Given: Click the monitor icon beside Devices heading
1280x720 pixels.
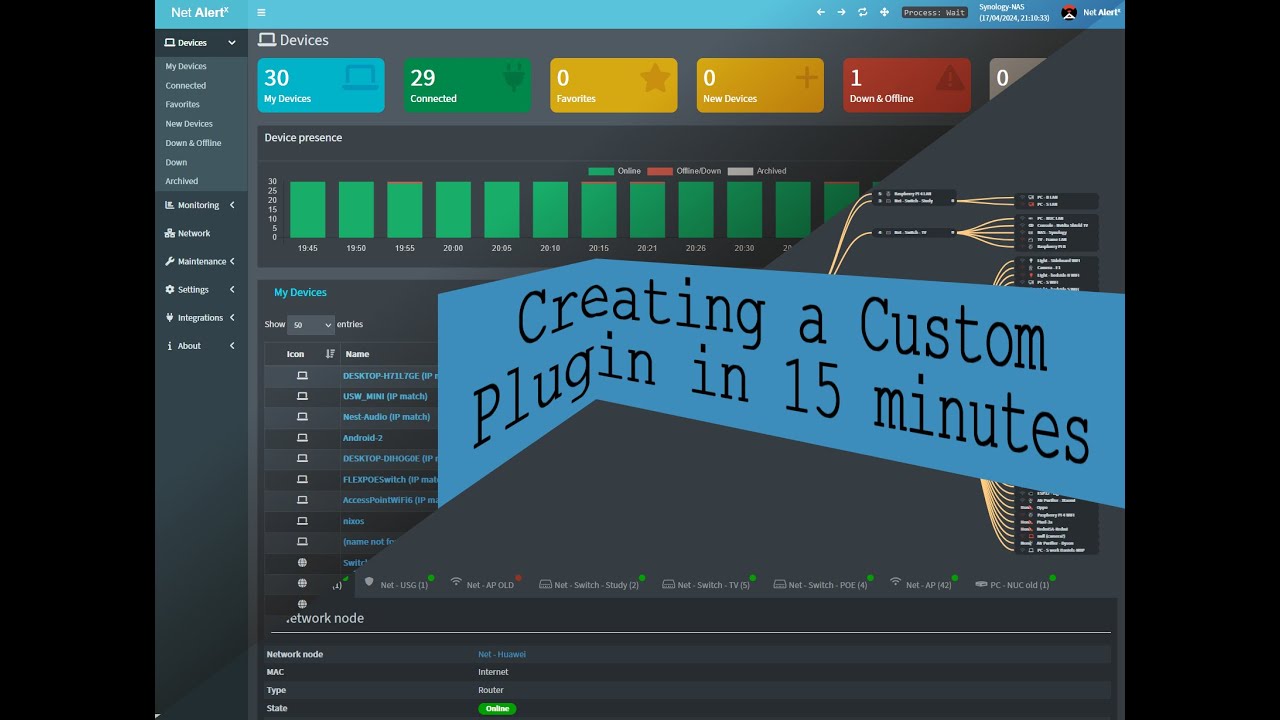Looking at the screenshot, I should 267,40.
